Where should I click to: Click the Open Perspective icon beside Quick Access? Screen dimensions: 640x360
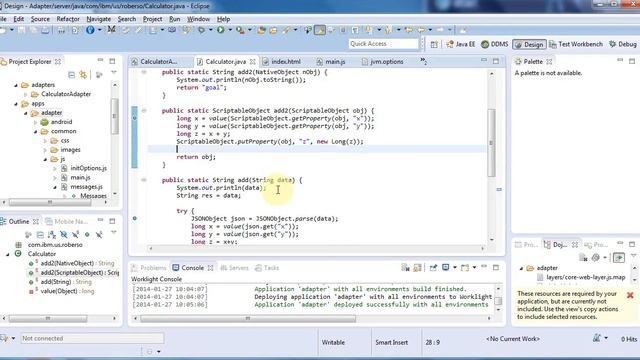[434, 44]
